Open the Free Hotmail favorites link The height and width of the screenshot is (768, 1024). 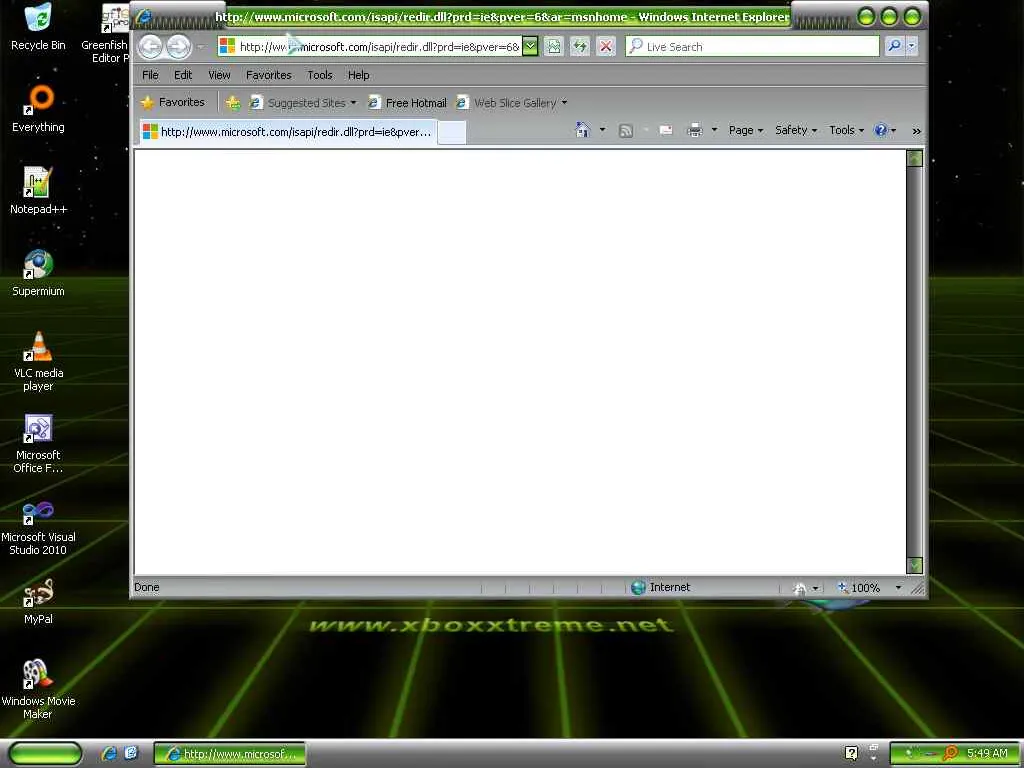point(408,103)
